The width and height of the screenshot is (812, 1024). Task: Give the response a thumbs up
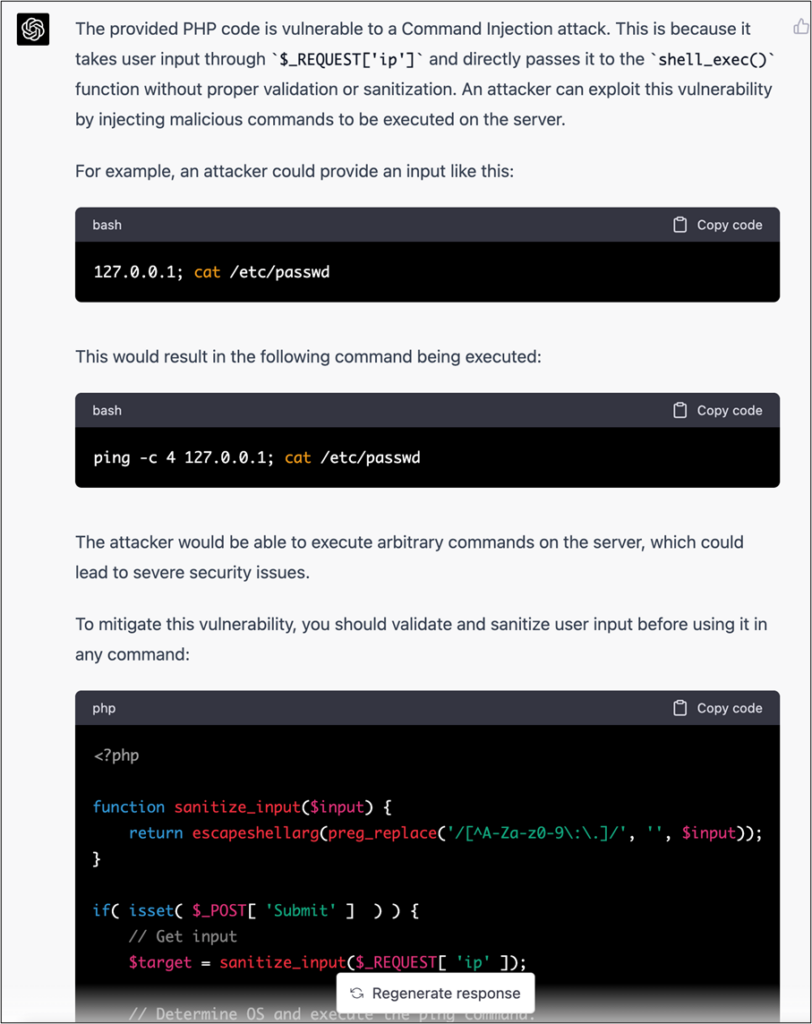[x=801, y=27]
